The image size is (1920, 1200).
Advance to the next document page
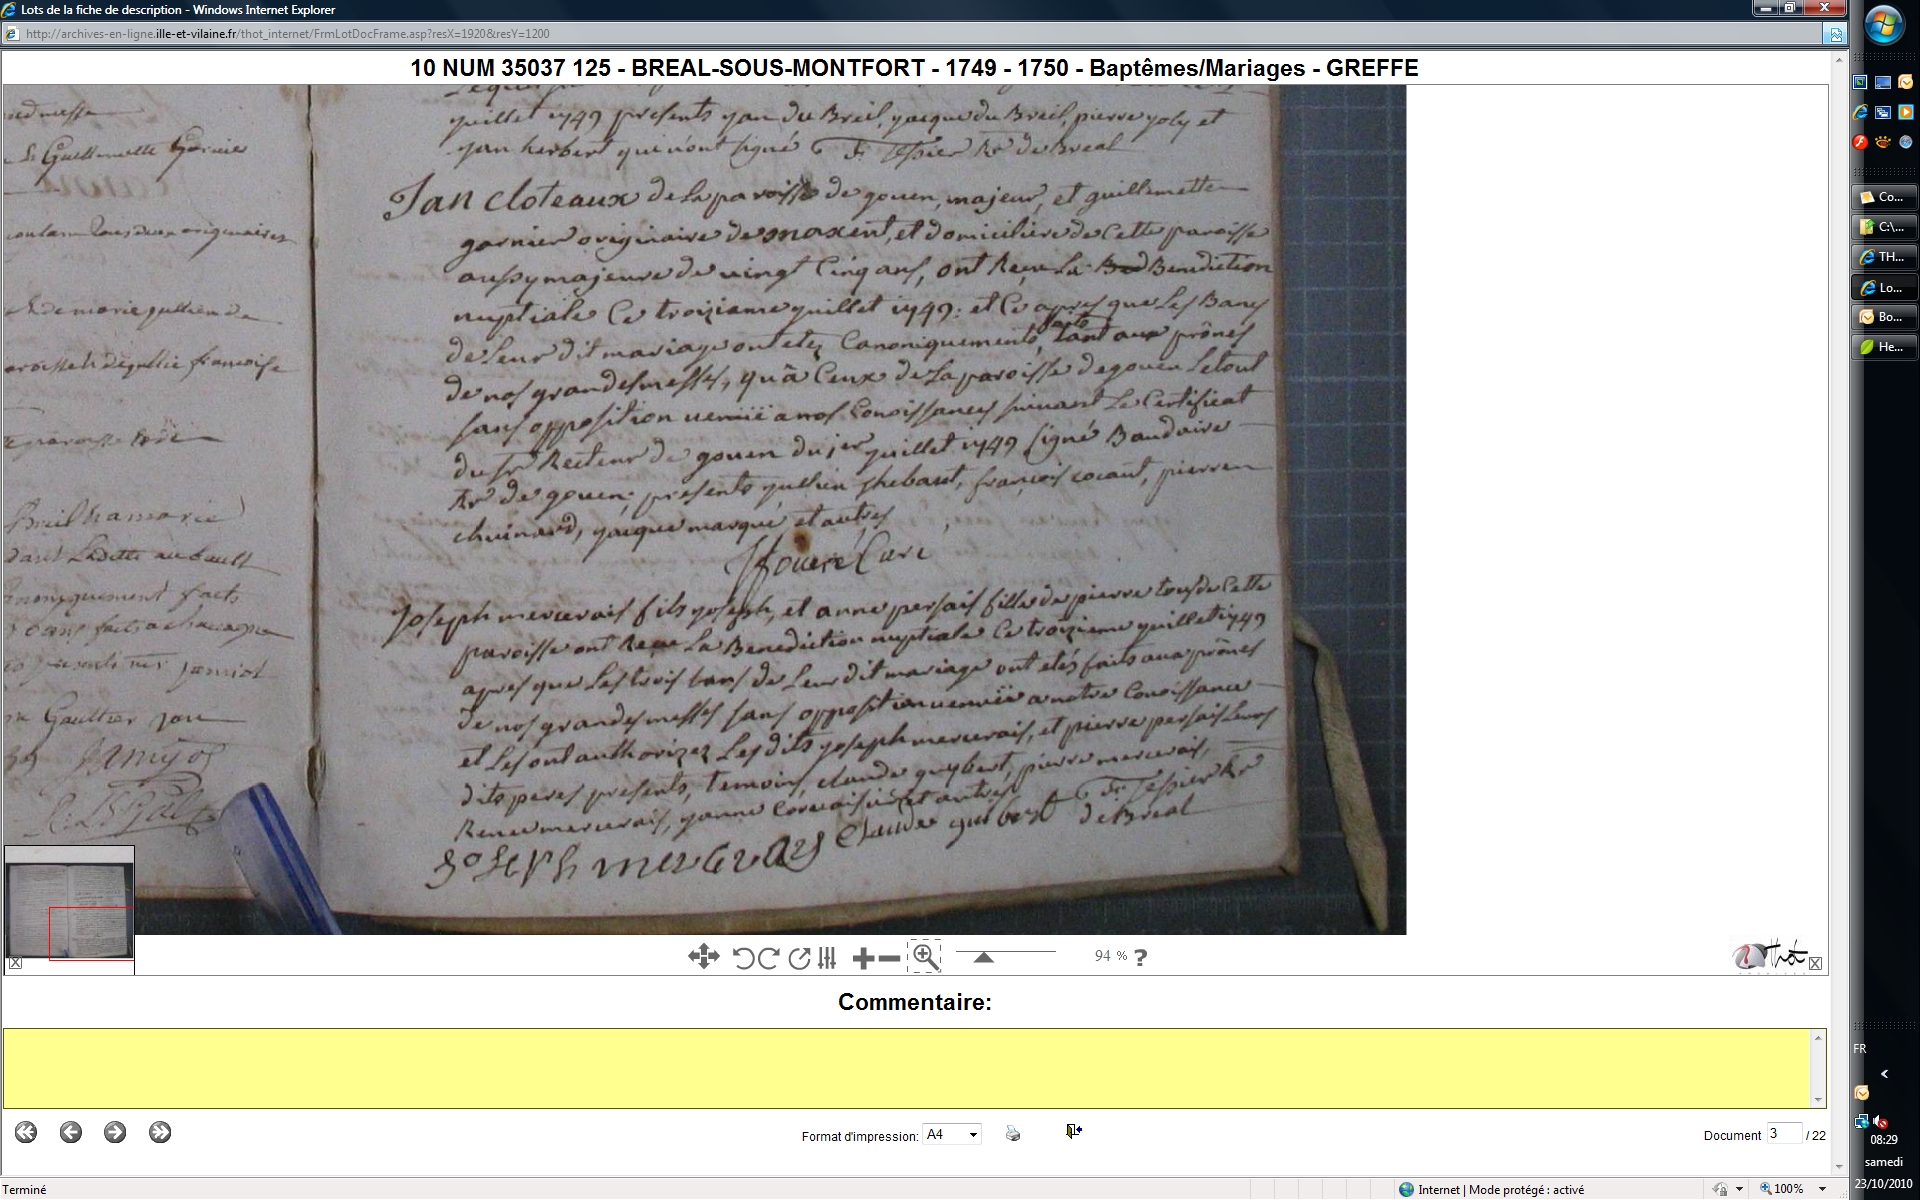[115, 1132]
